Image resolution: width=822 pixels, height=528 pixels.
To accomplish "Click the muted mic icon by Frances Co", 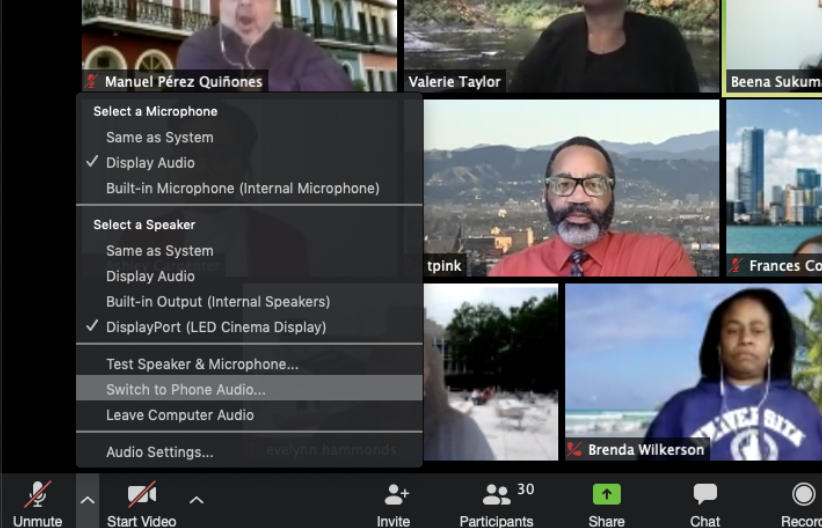I will click(736, 266).
